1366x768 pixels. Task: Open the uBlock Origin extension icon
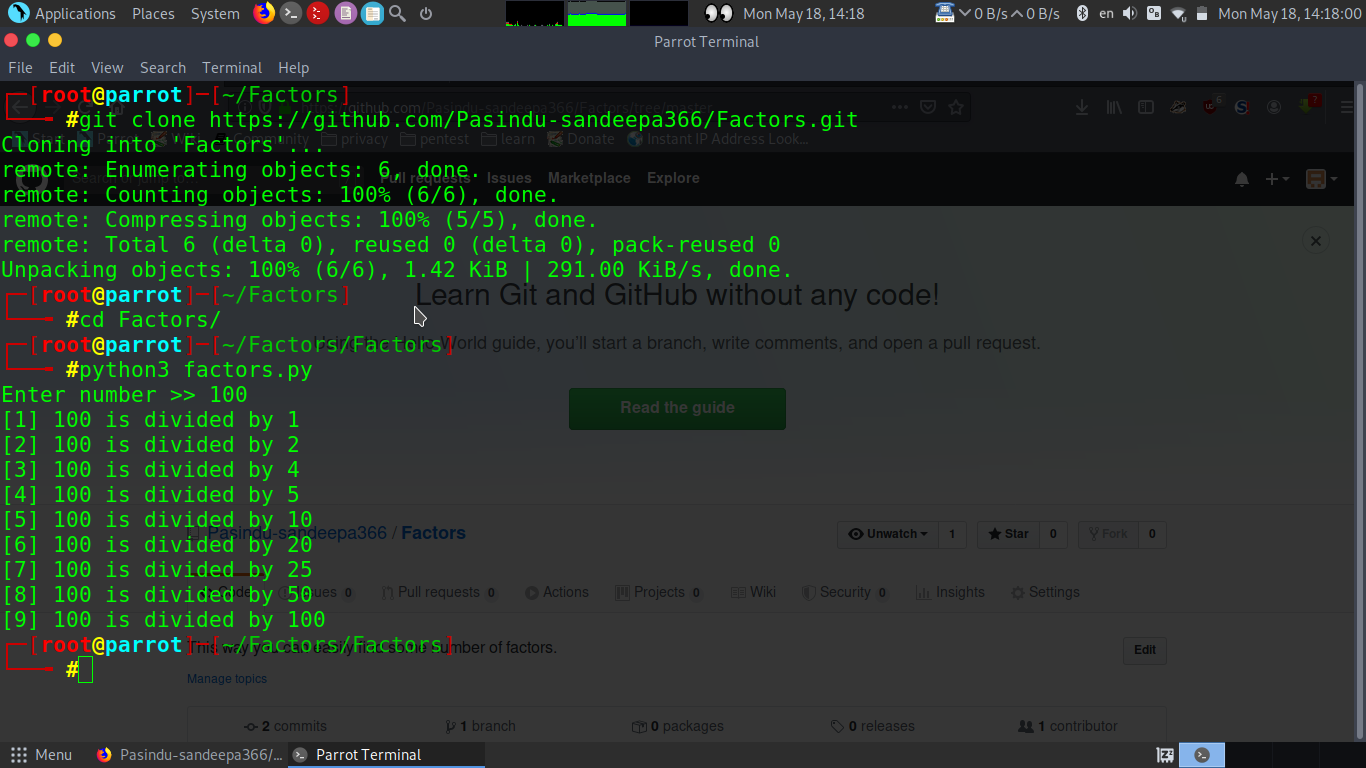(x=1209, y=107)
